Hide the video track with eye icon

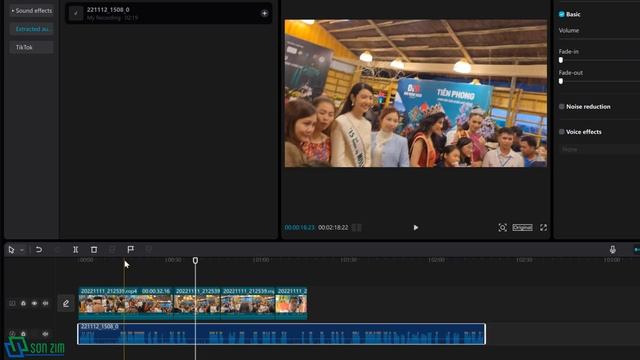pyautogui.click(x=34, y=303)
